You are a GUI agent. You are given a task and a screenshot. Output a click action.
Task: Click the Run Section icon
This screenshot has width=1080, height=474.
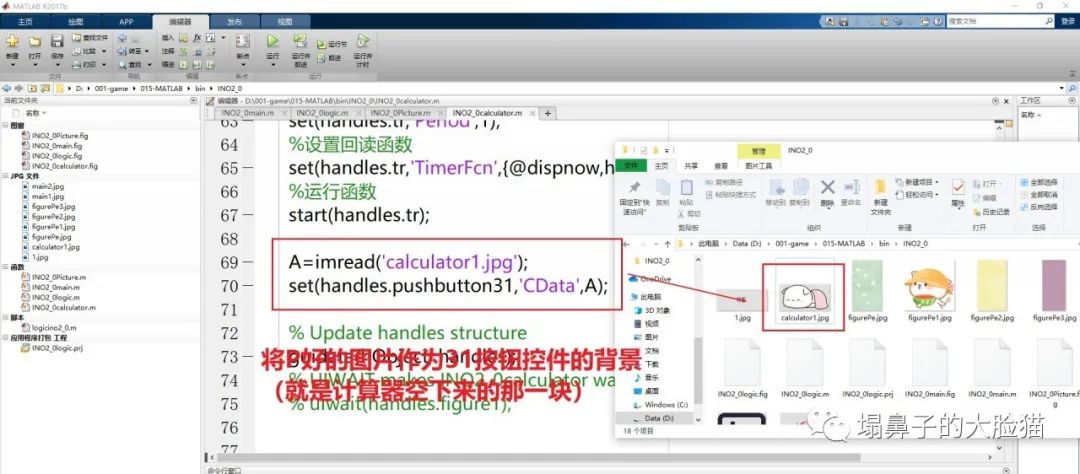click(322, 44)
